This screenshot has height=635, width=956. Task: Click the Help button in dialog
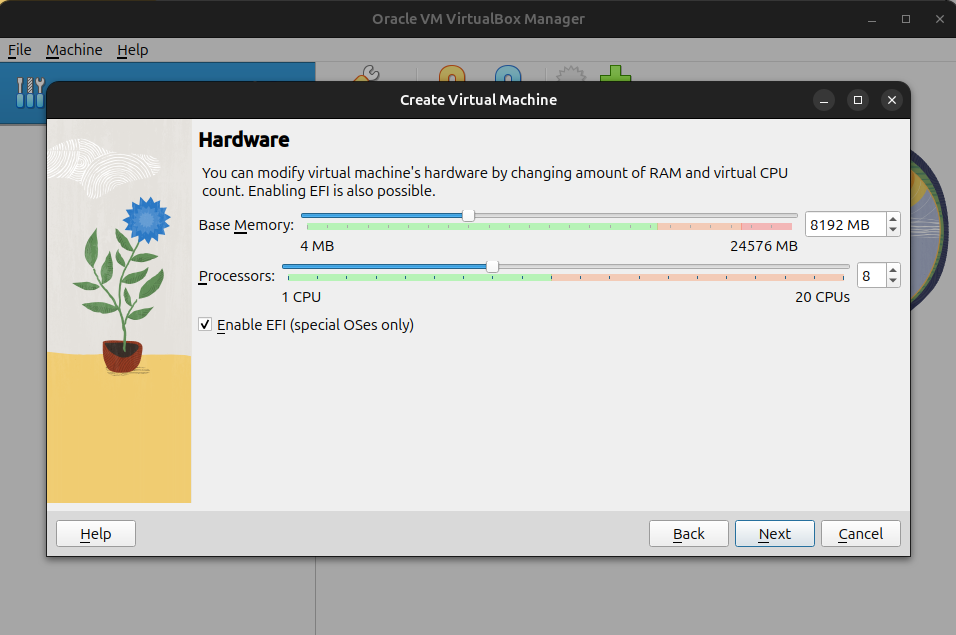coord(96,534)
